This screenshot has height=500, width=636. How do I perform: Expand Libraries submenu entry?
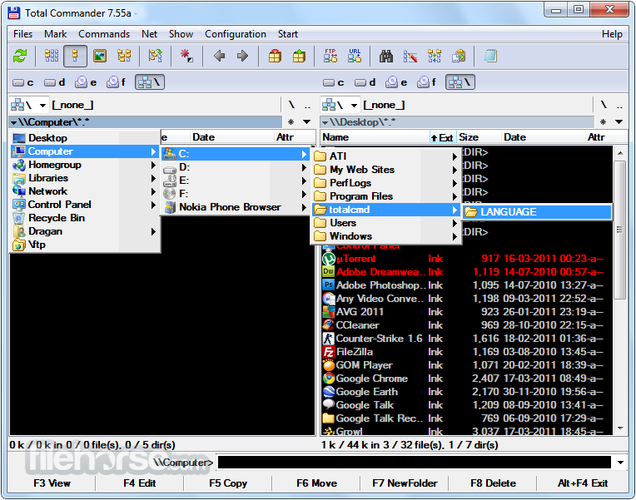coord(85,178)
